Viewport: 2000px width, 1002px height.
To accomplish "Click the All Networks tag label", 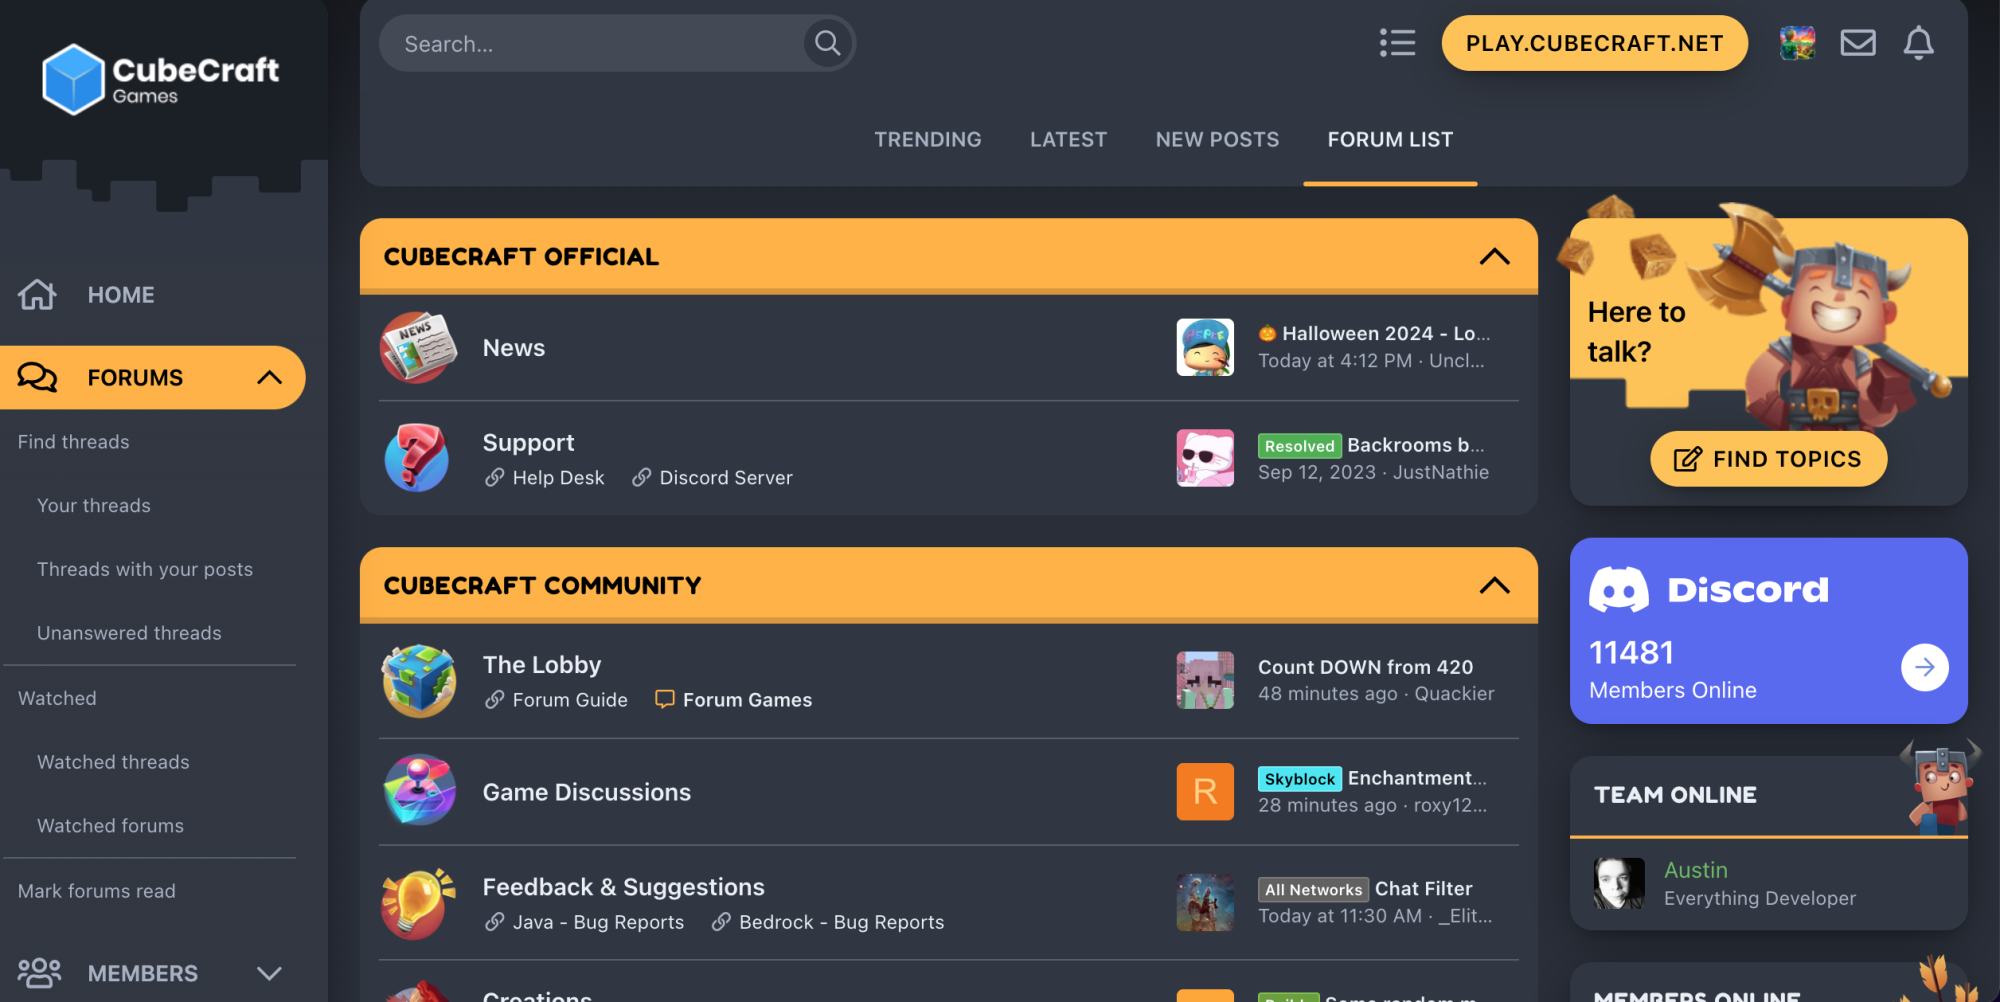I will (x=1313, y=890).
